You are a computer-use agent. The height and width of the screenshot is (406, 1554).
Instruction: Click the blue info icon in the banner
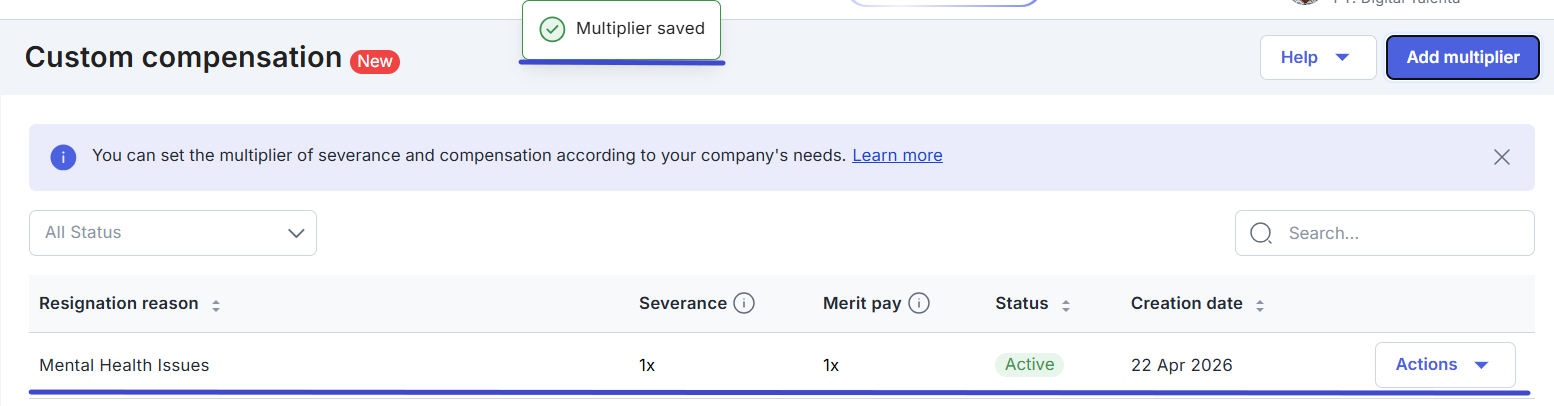[64, 157]
